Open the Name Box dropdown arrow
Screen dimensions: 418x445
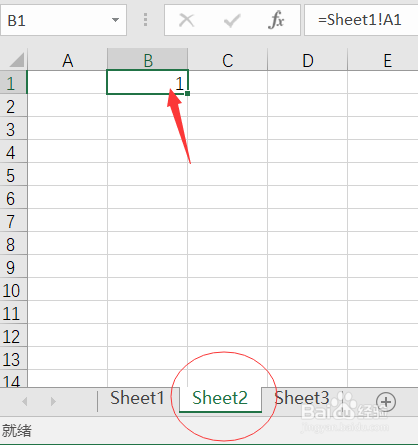[115, 20]
